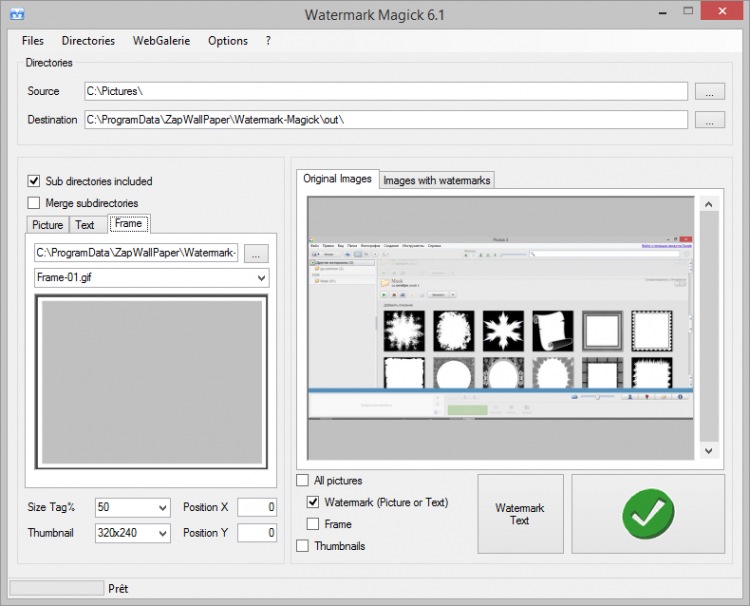Viewport: 750px width, 606px height.
Task: Browse for Source directory with ellipsis button
Action: coord(709,92)
